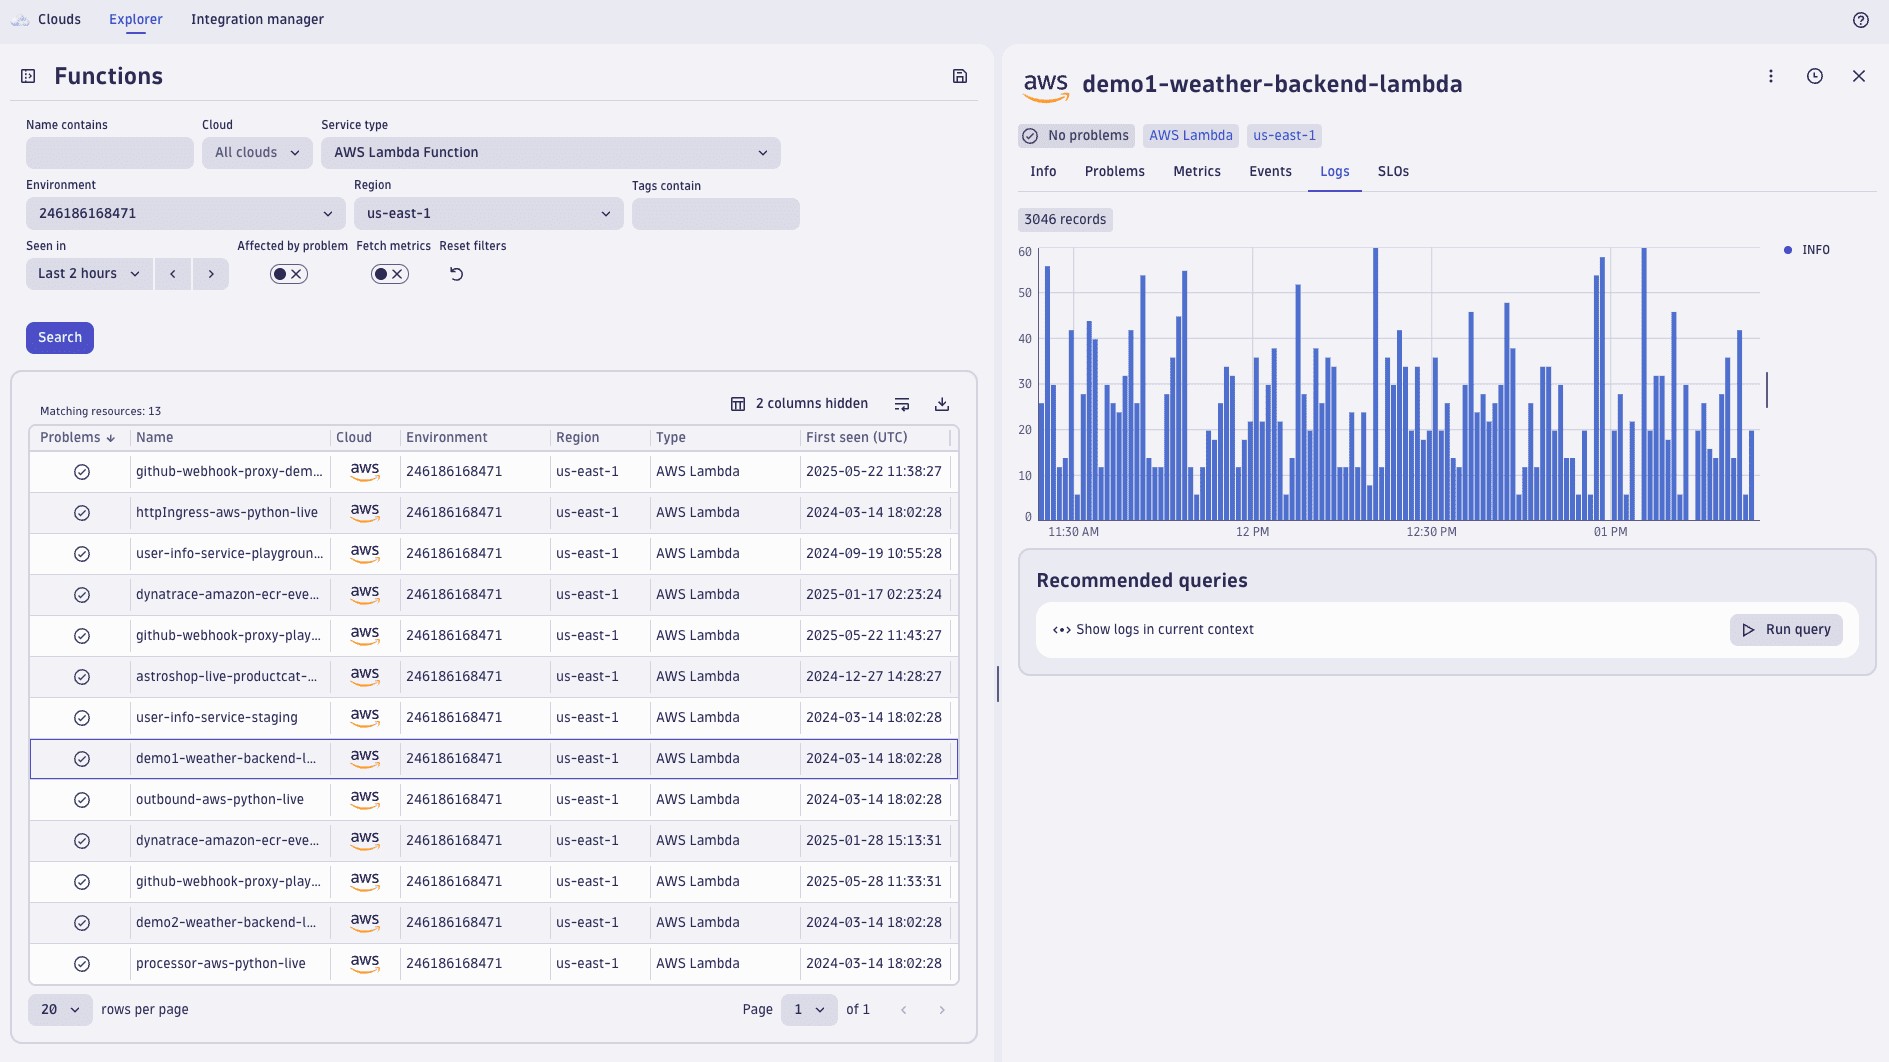Image resolution: width=1889 pixels, height=1062 pixels.
Task: Open the timeframe clock icon in details panel
Action: (1814, 76)
